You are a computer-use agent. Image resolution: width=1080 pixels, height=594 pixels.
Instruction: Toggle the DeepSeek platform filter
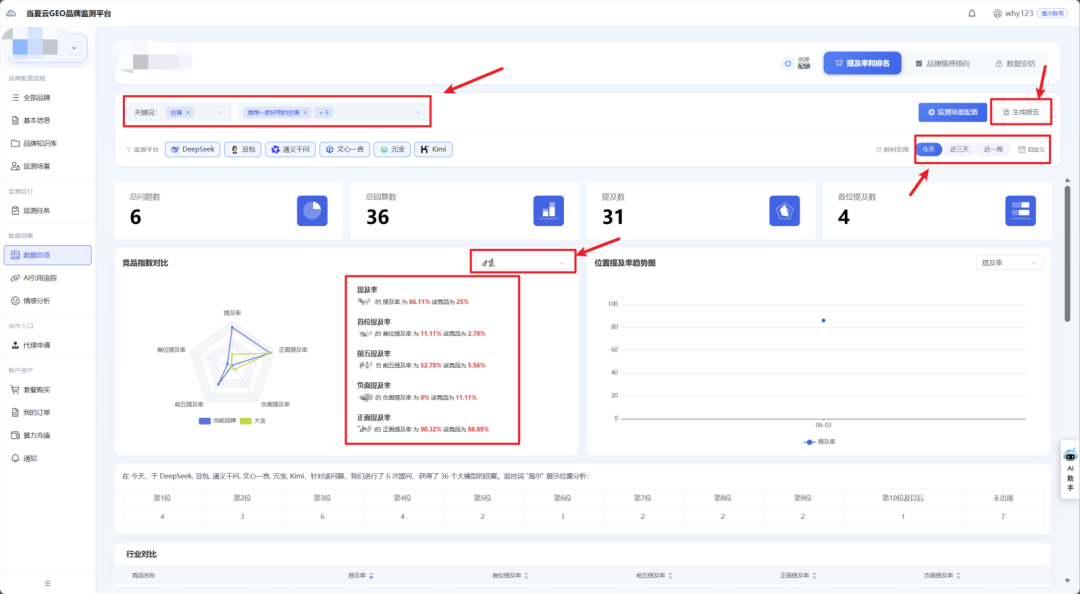pyautogui.click(x=193, y=149)
